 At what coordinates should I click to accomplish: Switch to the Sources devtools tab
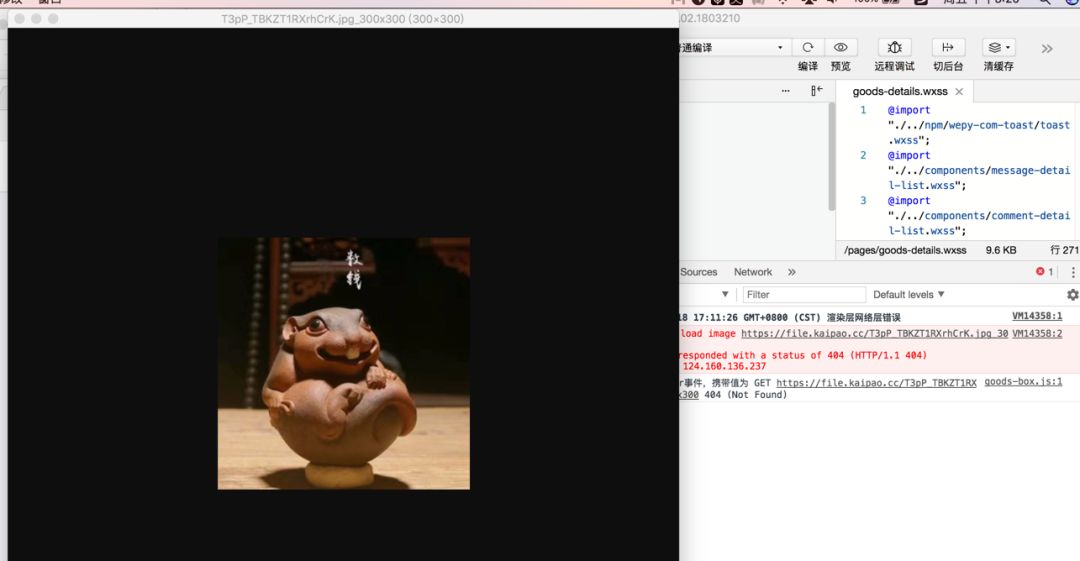click(x=698, y=272)
